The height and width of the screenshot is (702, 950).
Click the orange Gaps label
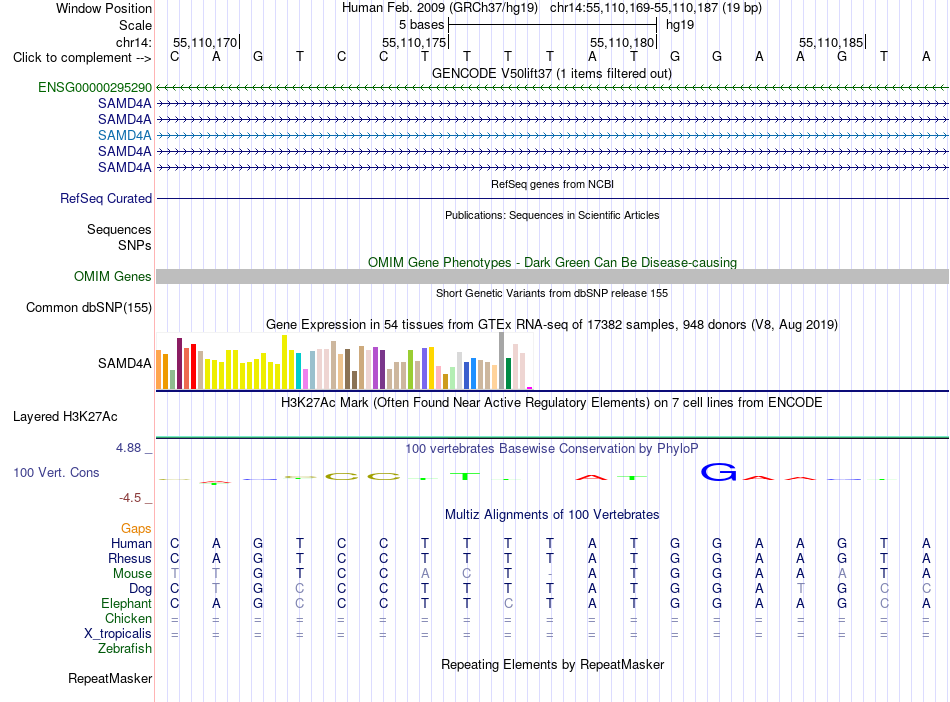point(136,529)
